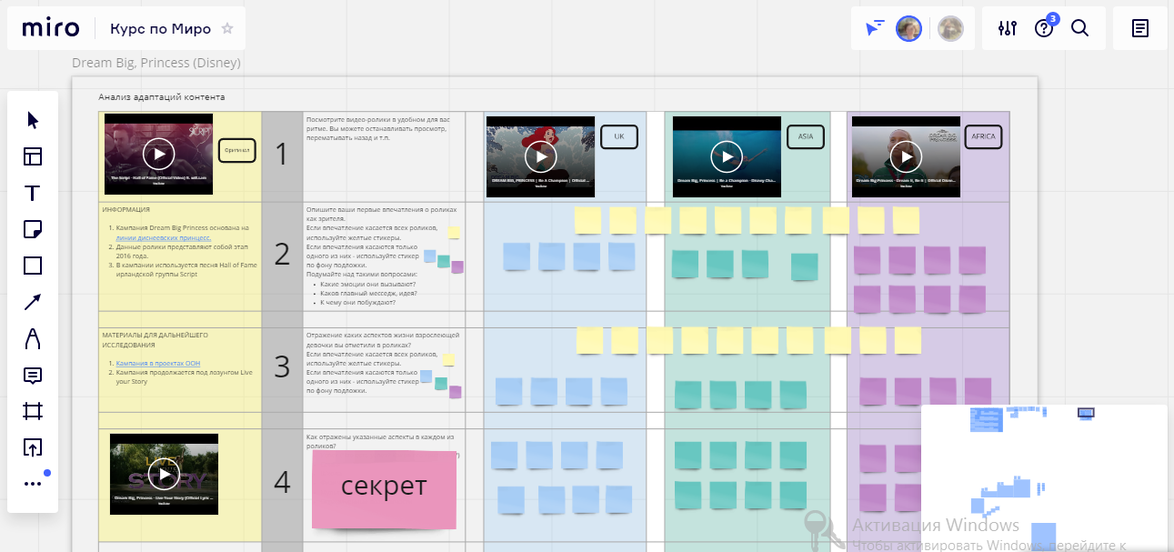This screenshot has width=1174, height=552.
Task: Play the ASIA video
Action: [726, 157]
